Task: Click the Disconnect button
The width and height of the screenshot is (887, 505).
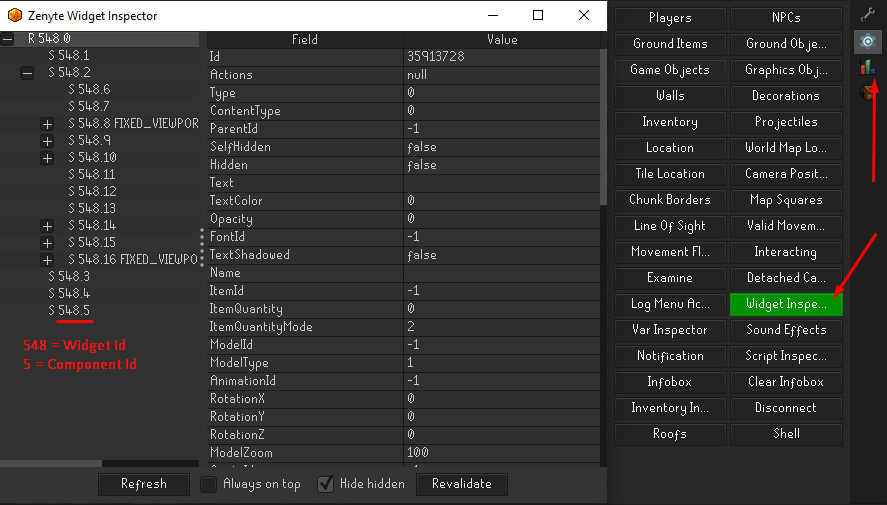Action: (786, 408)
